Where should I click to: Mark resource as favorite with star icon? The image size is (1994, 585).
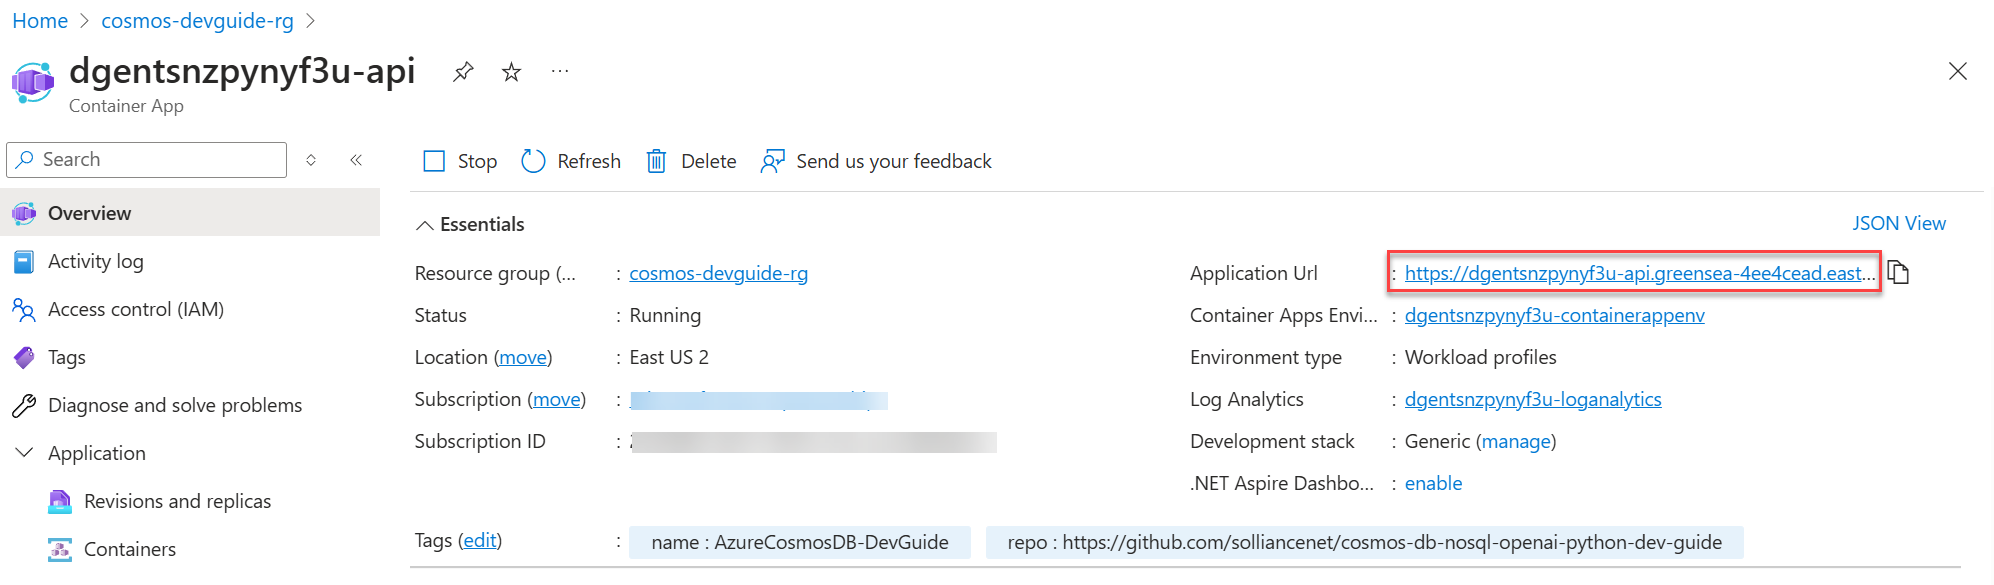(x=511, y=72)
